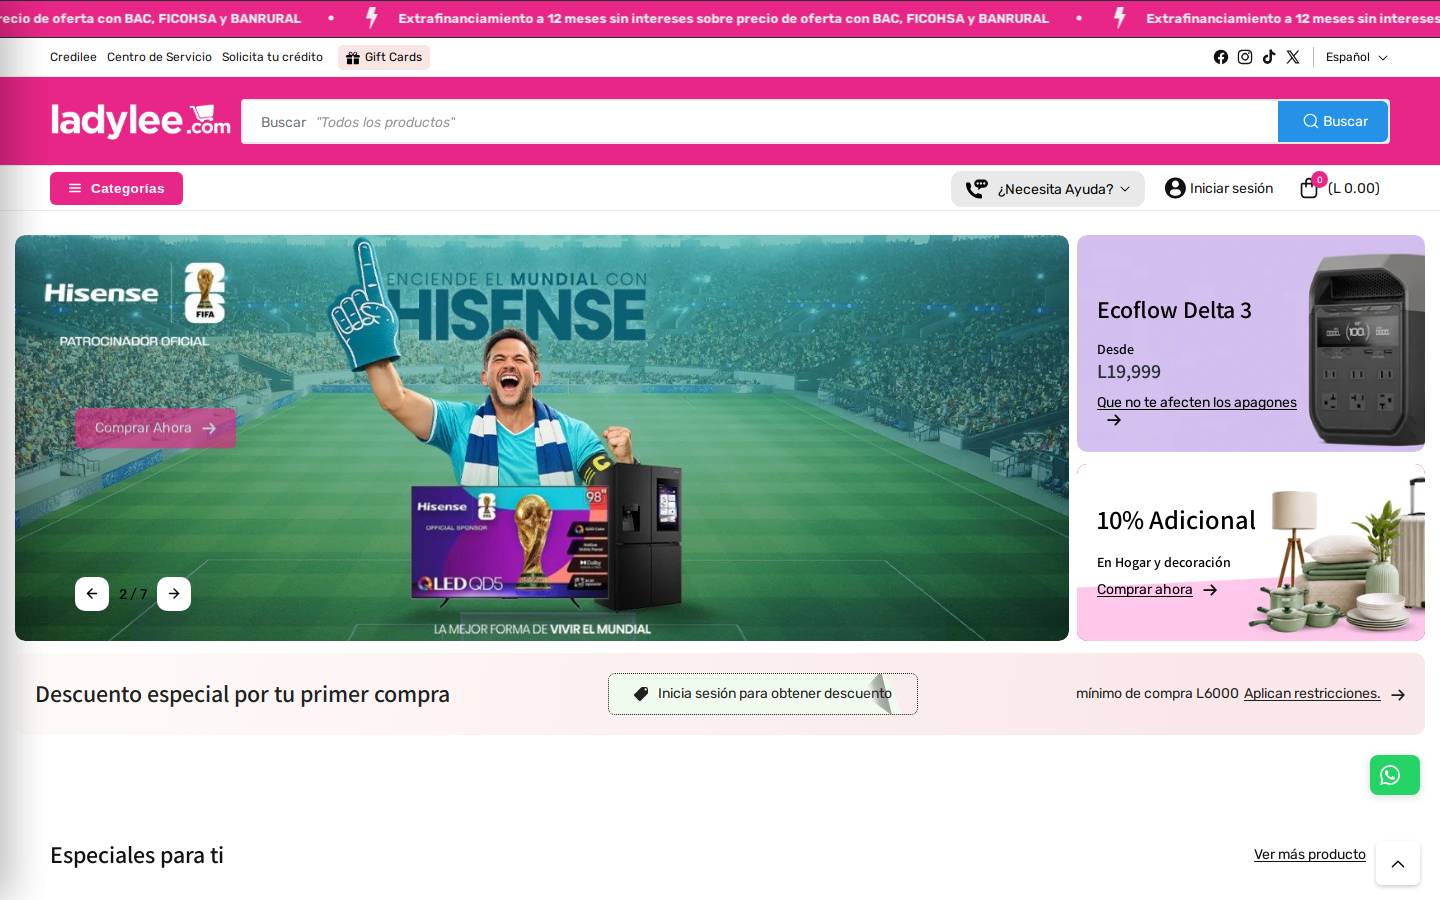This screenshot has width=1440, height=900.
Task: Click Que no te afecten los apagones link
Action: click(x=1196, y=402)
